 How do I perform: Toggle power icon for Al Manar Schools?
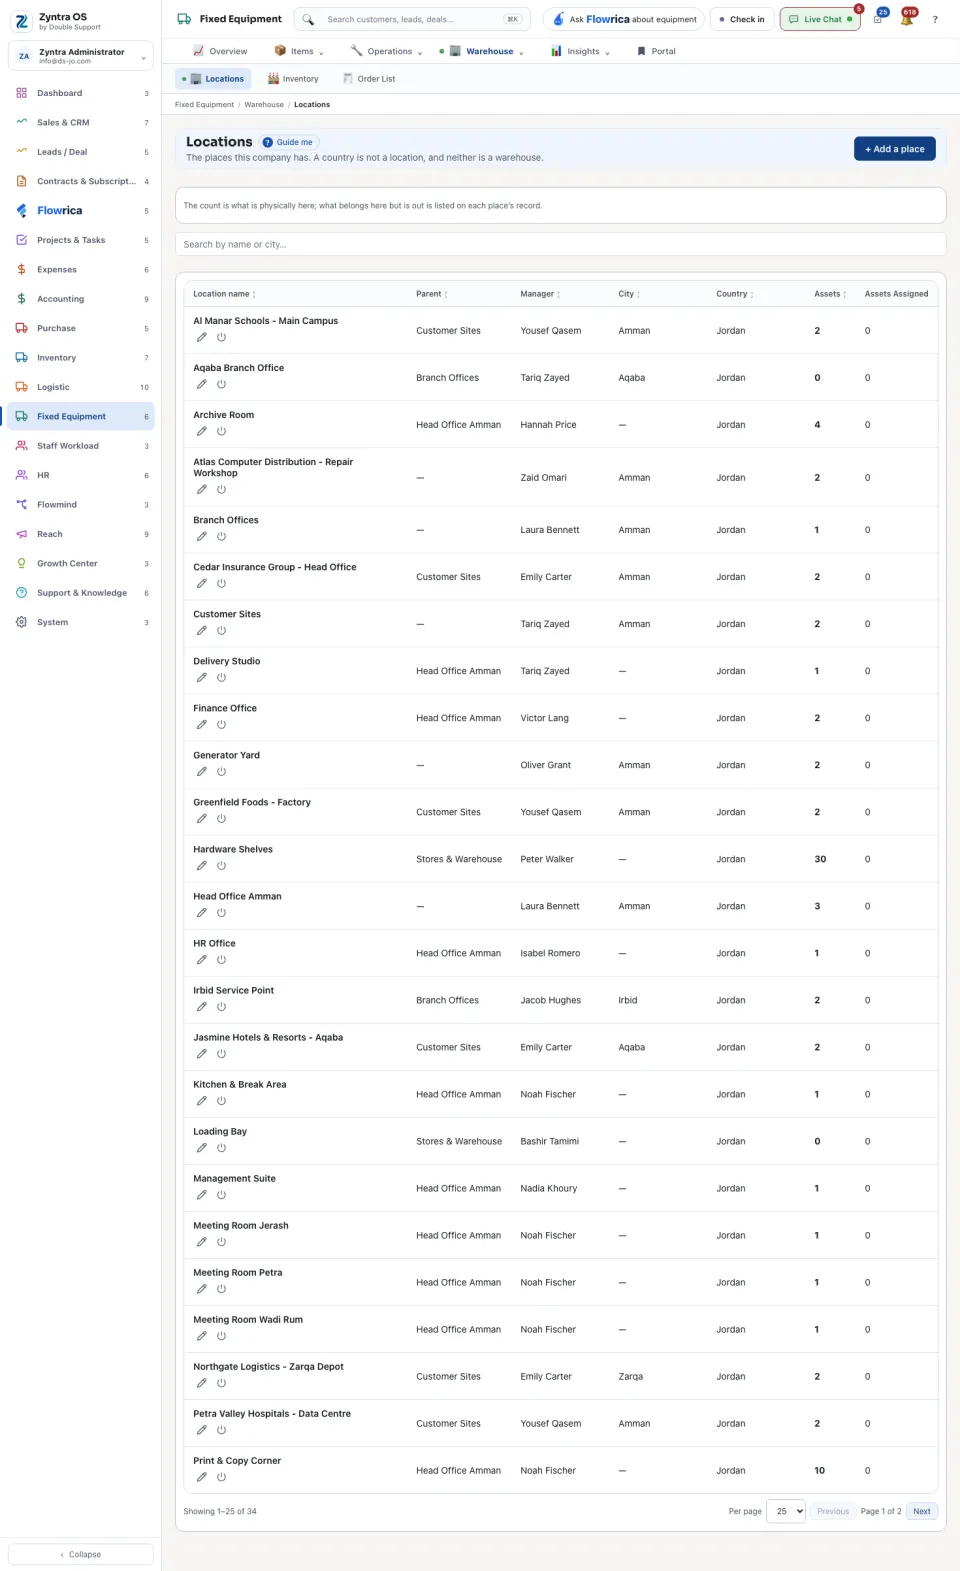pyautogui.click(x=221, y=337)
